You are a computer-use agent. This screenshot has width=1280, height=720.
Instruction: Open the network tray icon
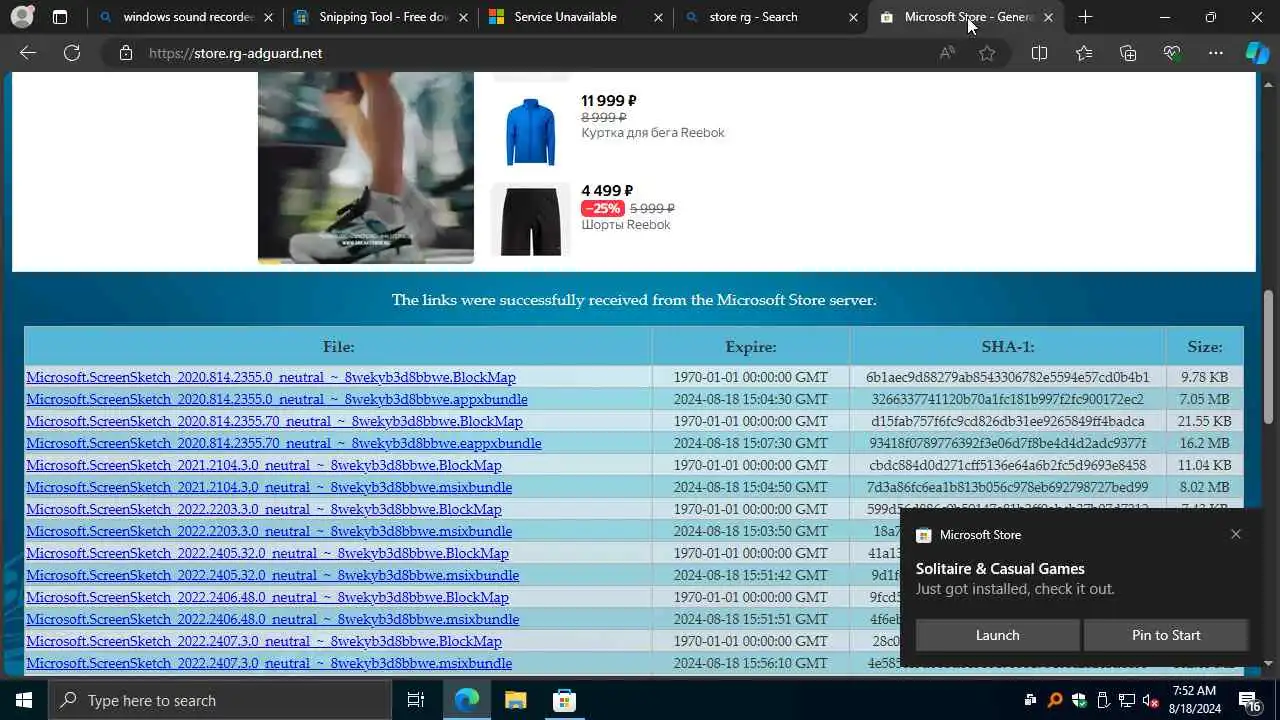click(1126, 700)
